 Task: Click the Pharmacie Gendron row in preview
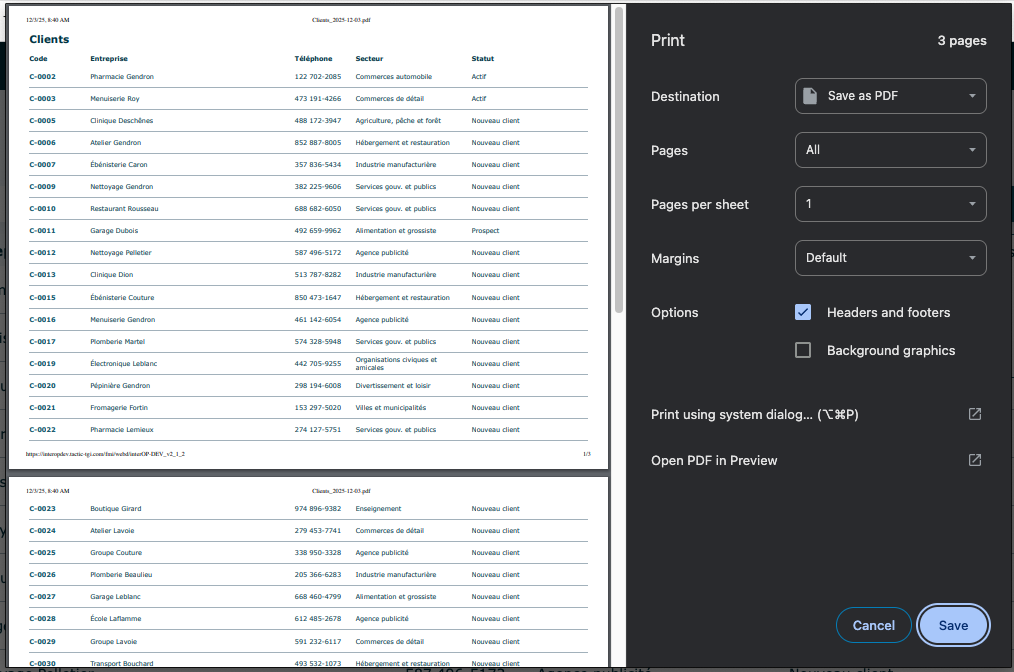click(122, 76)
